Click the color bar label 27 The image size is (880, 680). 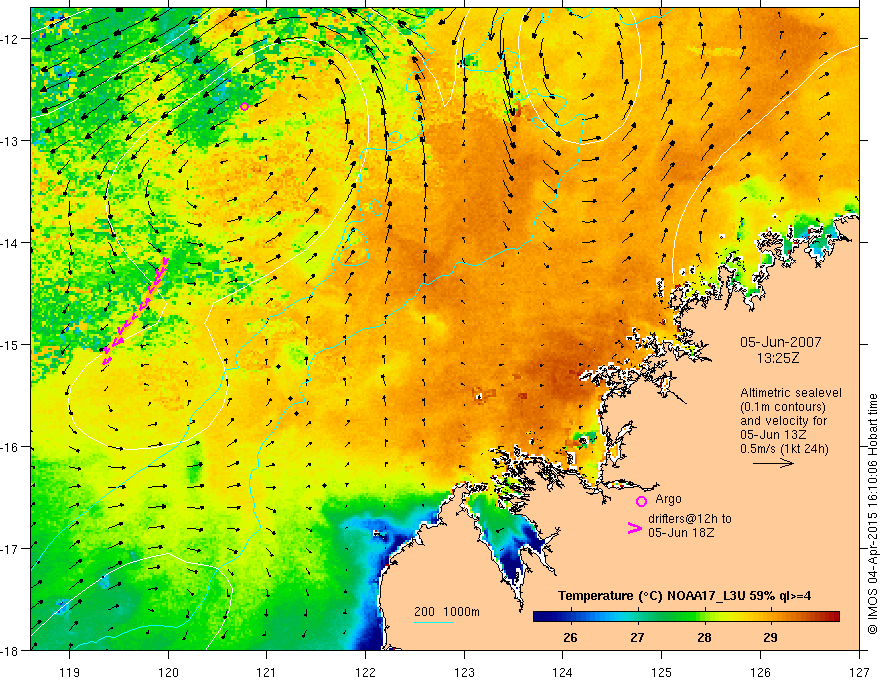click(637, 637)
